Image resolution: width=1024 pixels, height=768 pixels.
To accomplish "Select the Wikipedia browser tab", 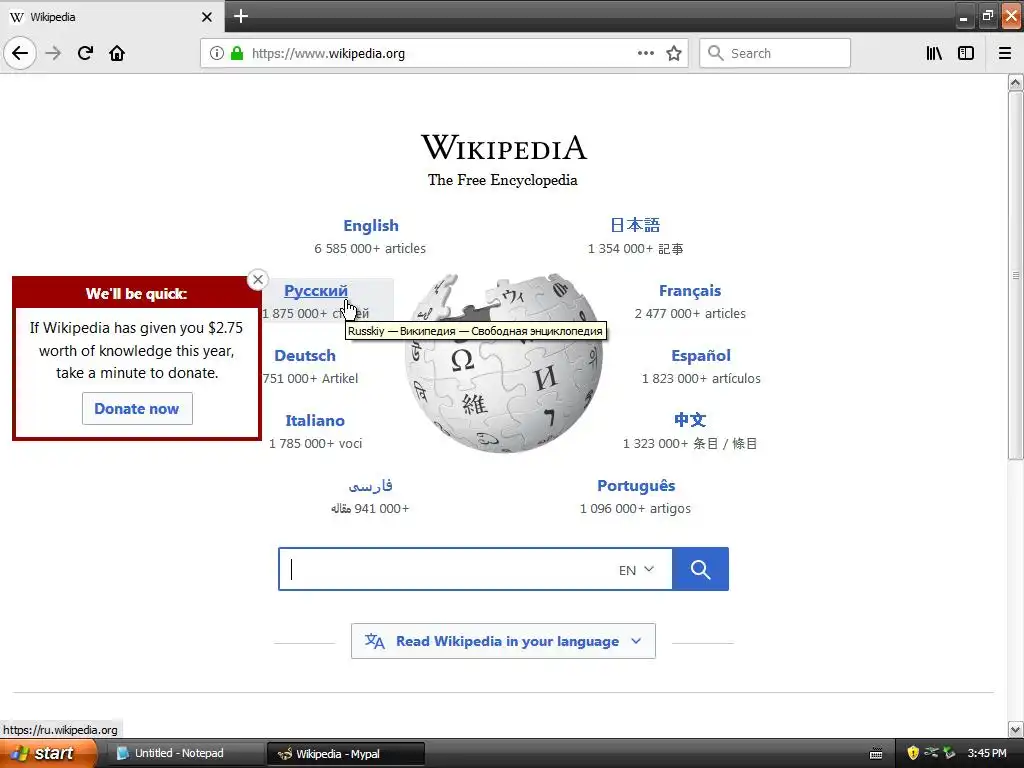I will click(x=112, y=16).
